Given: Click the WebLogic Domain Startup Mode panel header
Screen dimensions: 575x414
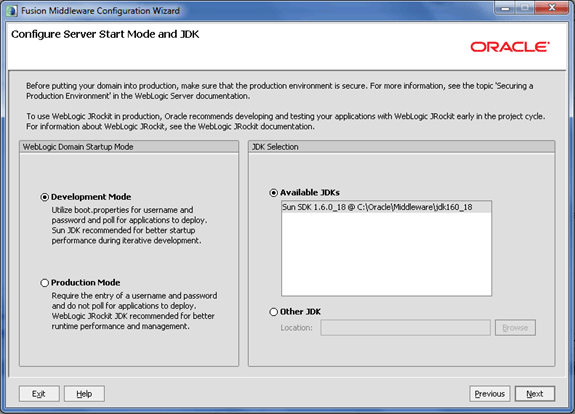Looking at the screenshot, I should (129, 147).
